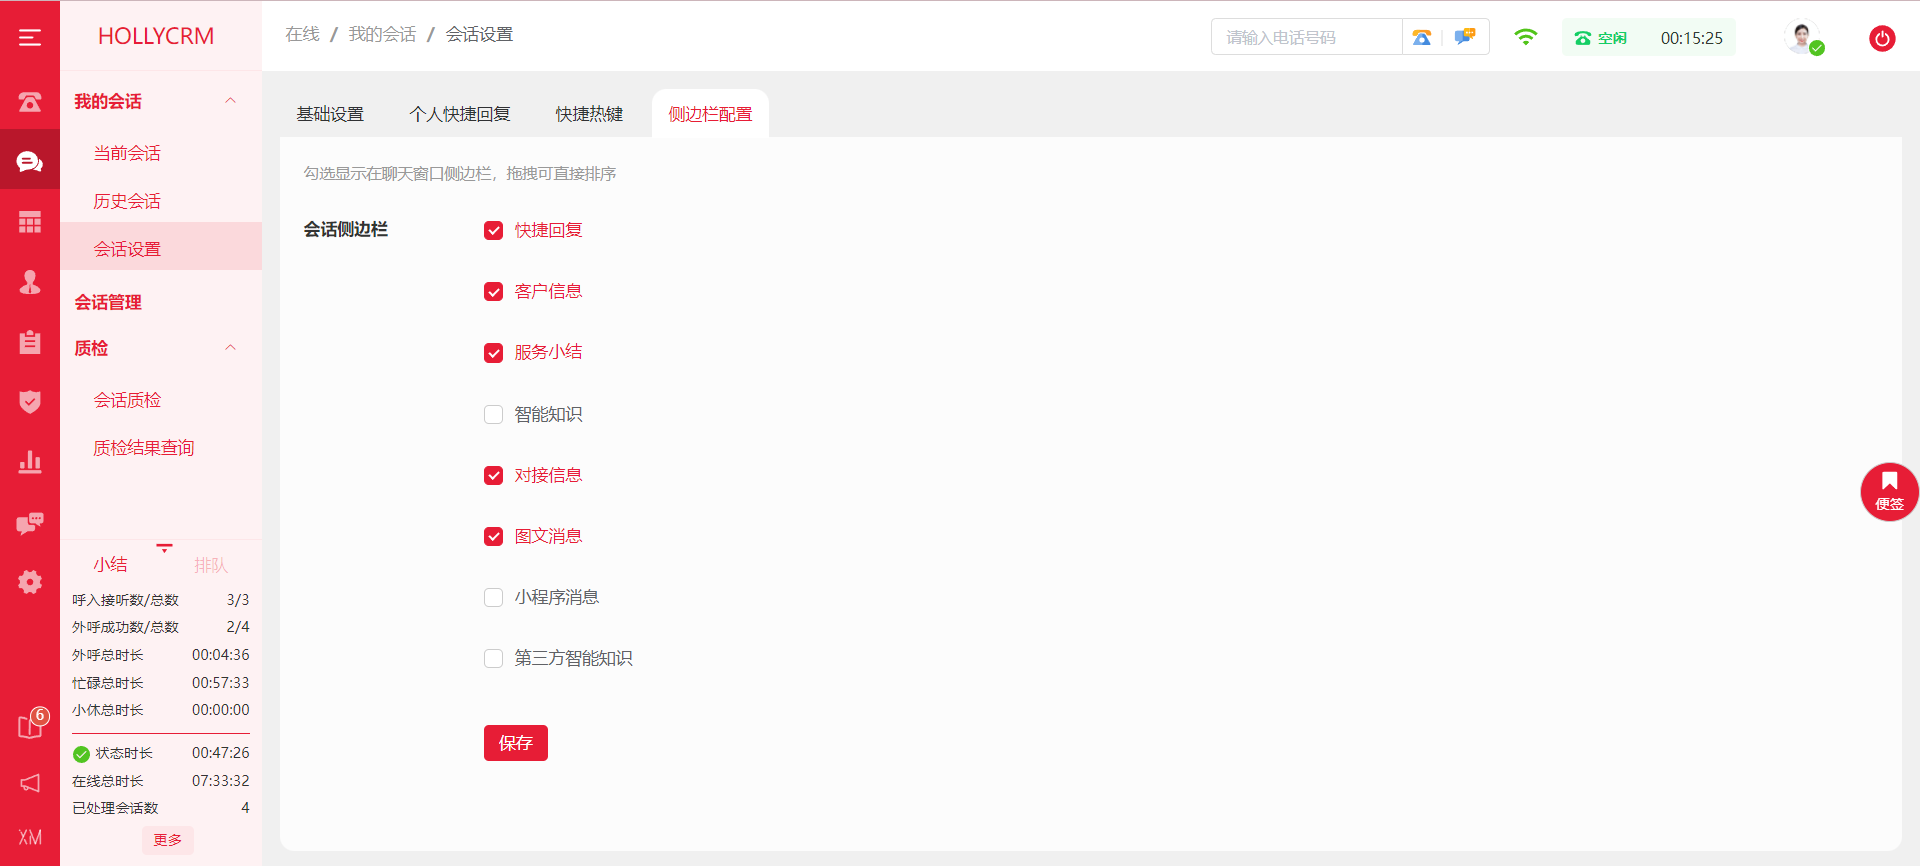This screenshot has width=1920, height=866.
Task: Open the grid table sidebar icon
Action: click(30, 222)
